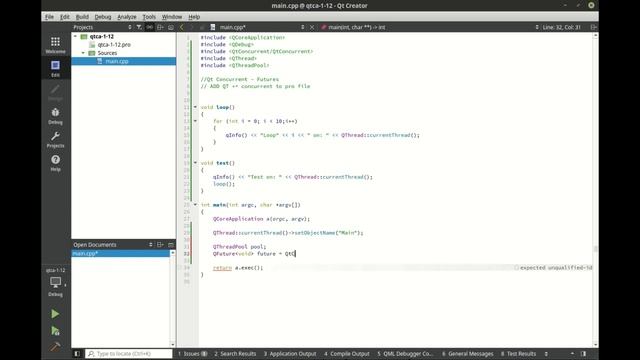Start debugging with play-bug button

click(55, 331)
